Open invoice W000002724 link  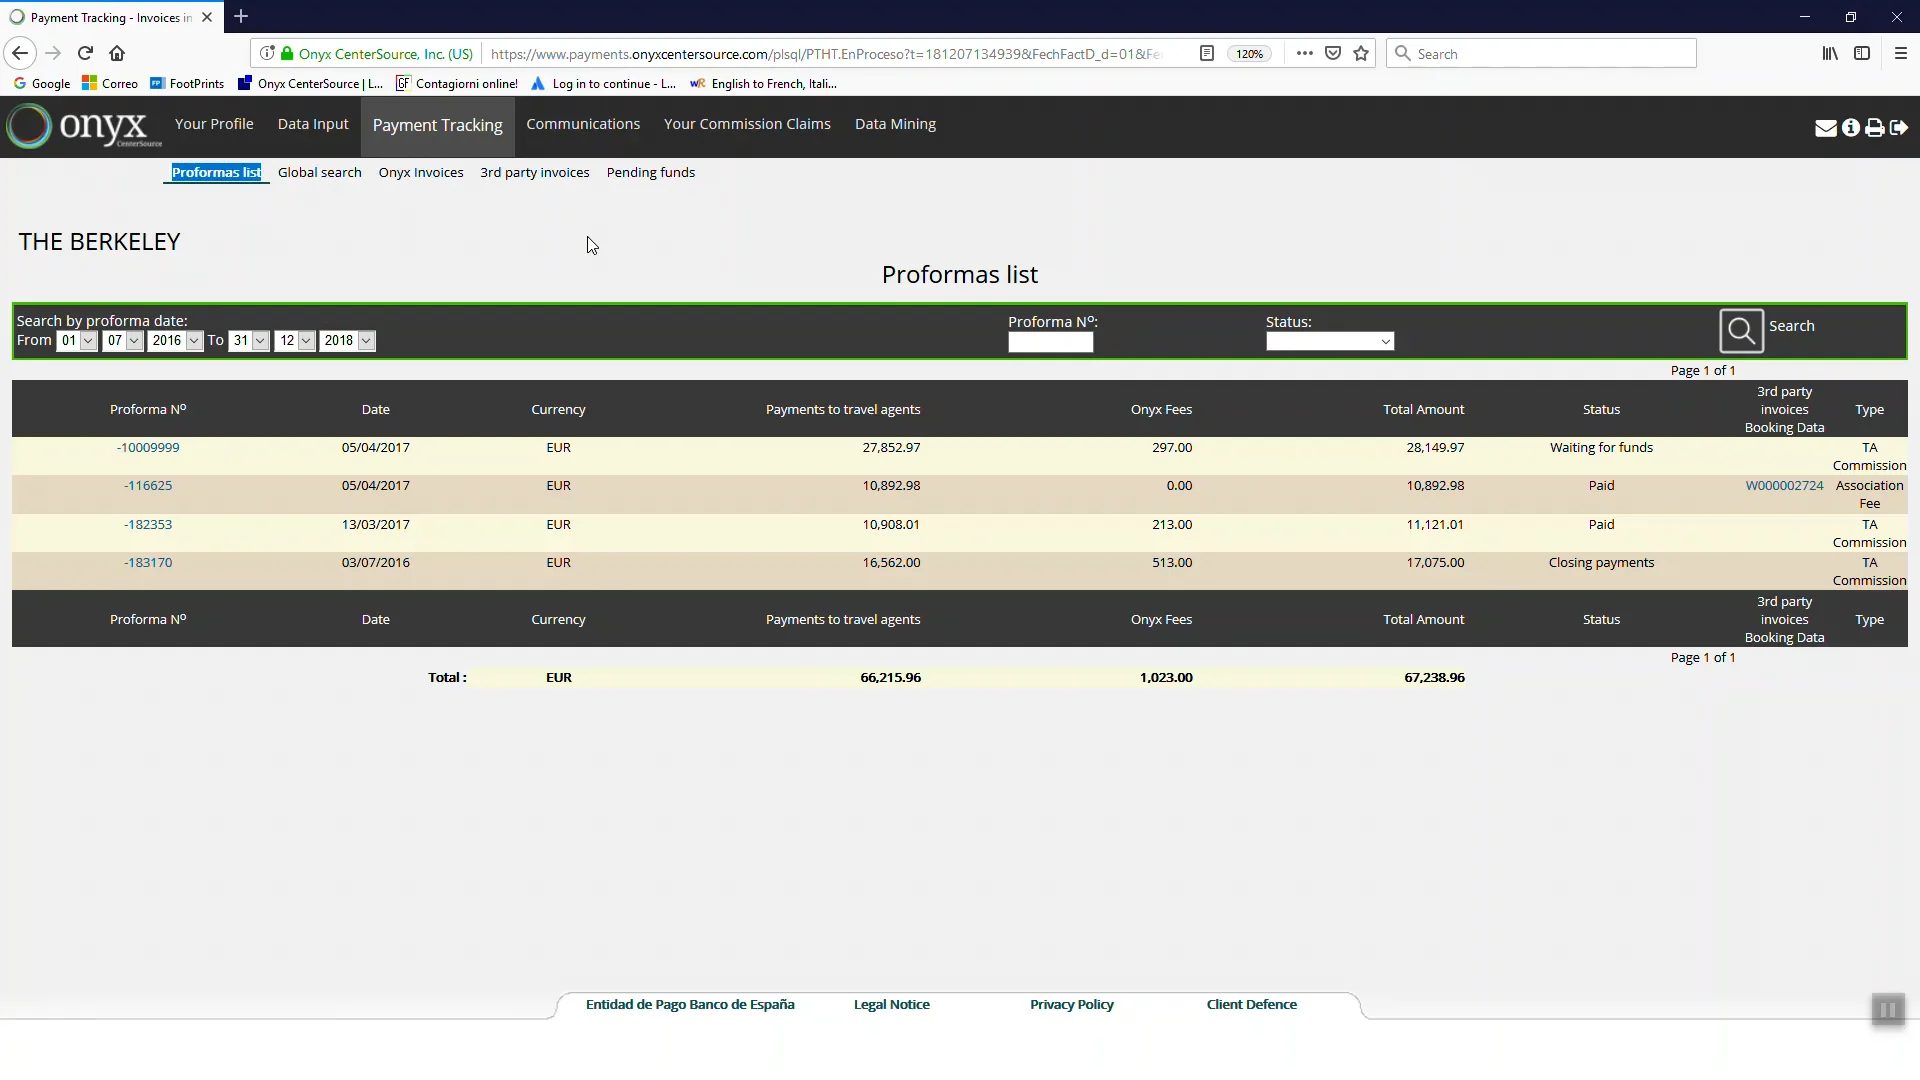[x=1784, y=486]
